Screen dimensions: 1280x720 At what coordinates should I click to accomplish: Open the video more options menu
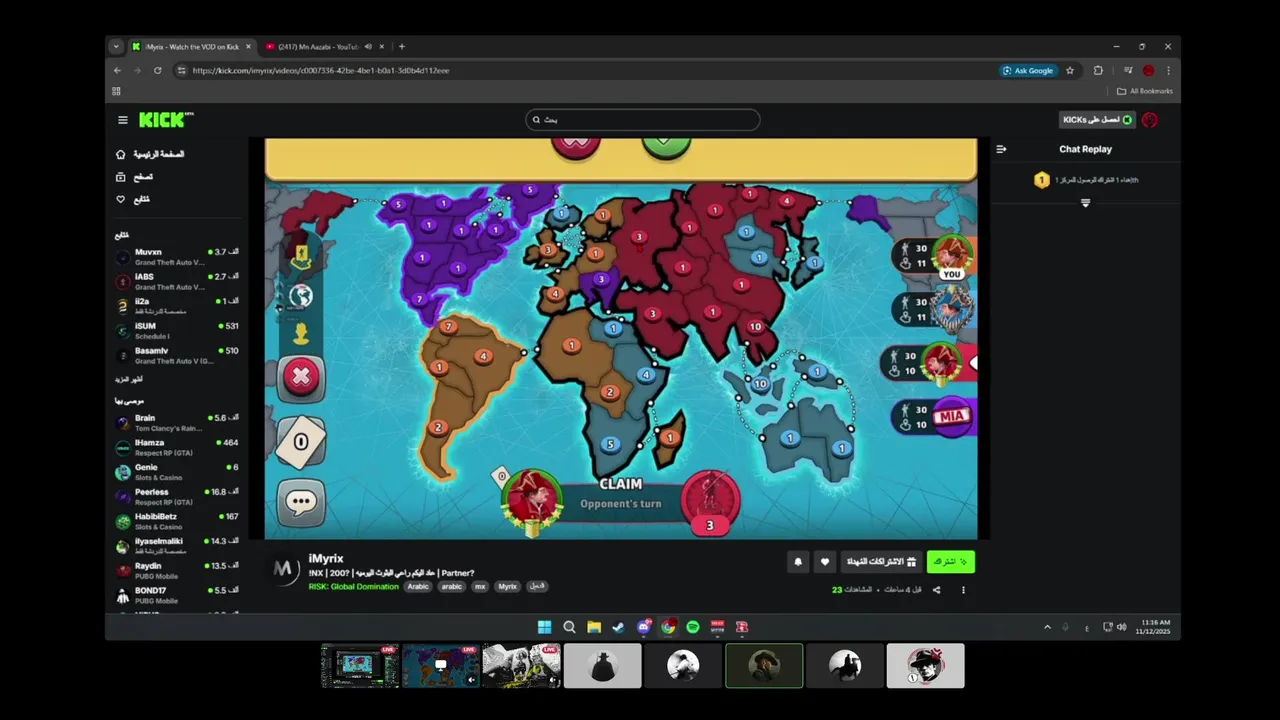tap(963, 590)
